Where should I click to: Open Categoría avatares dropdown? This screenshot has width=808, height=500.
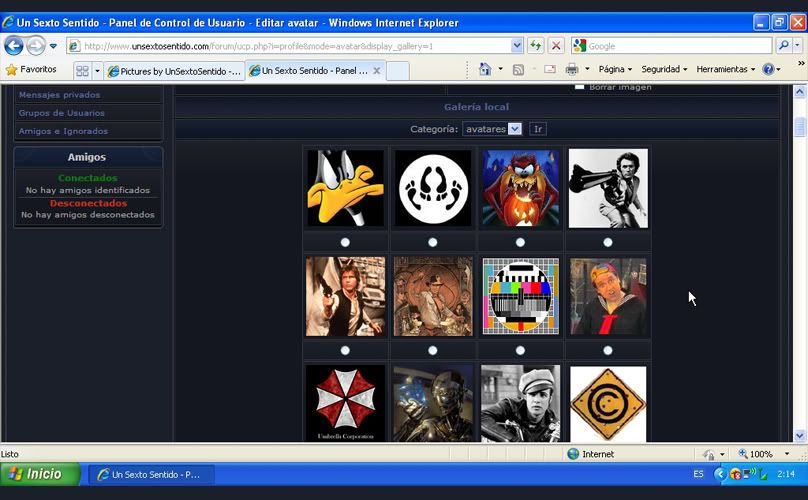[492, 129]
